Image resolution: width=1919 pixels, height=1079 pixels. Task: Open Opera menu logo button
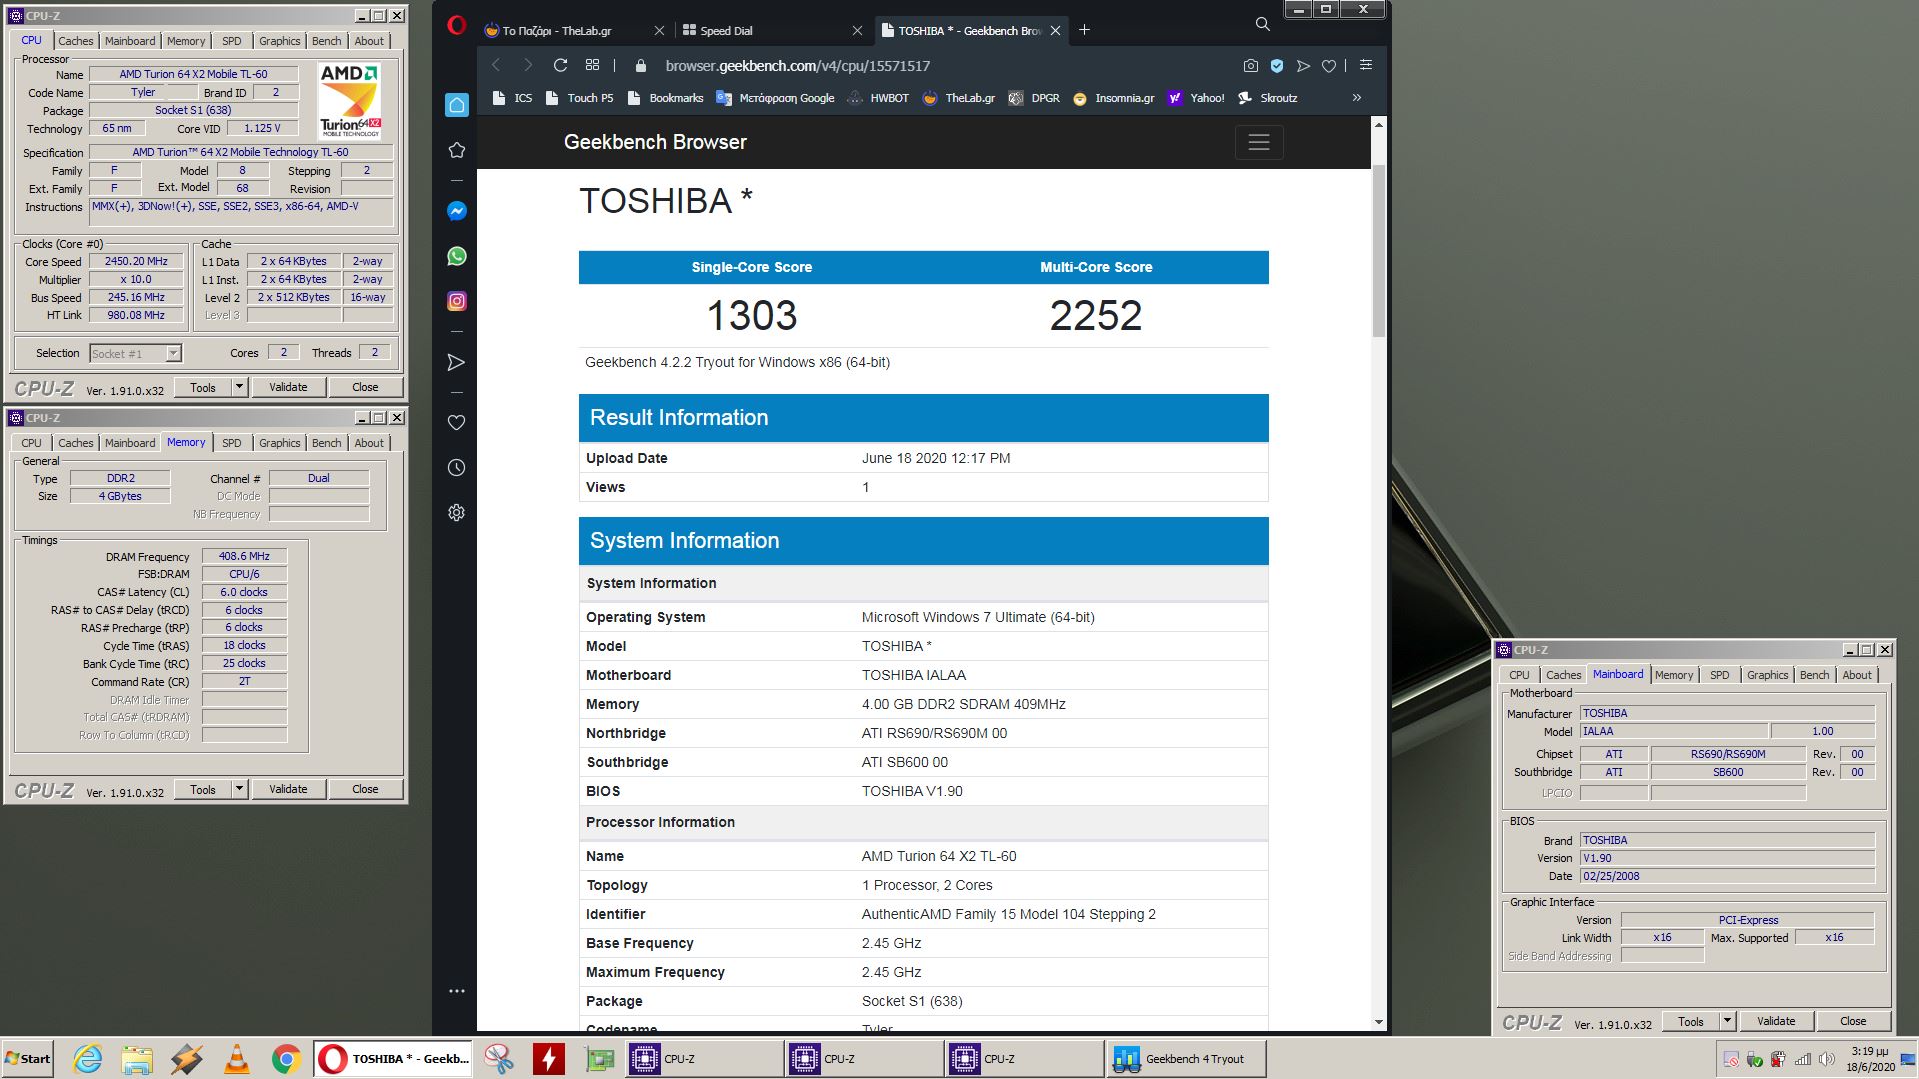tap(456, 26)
